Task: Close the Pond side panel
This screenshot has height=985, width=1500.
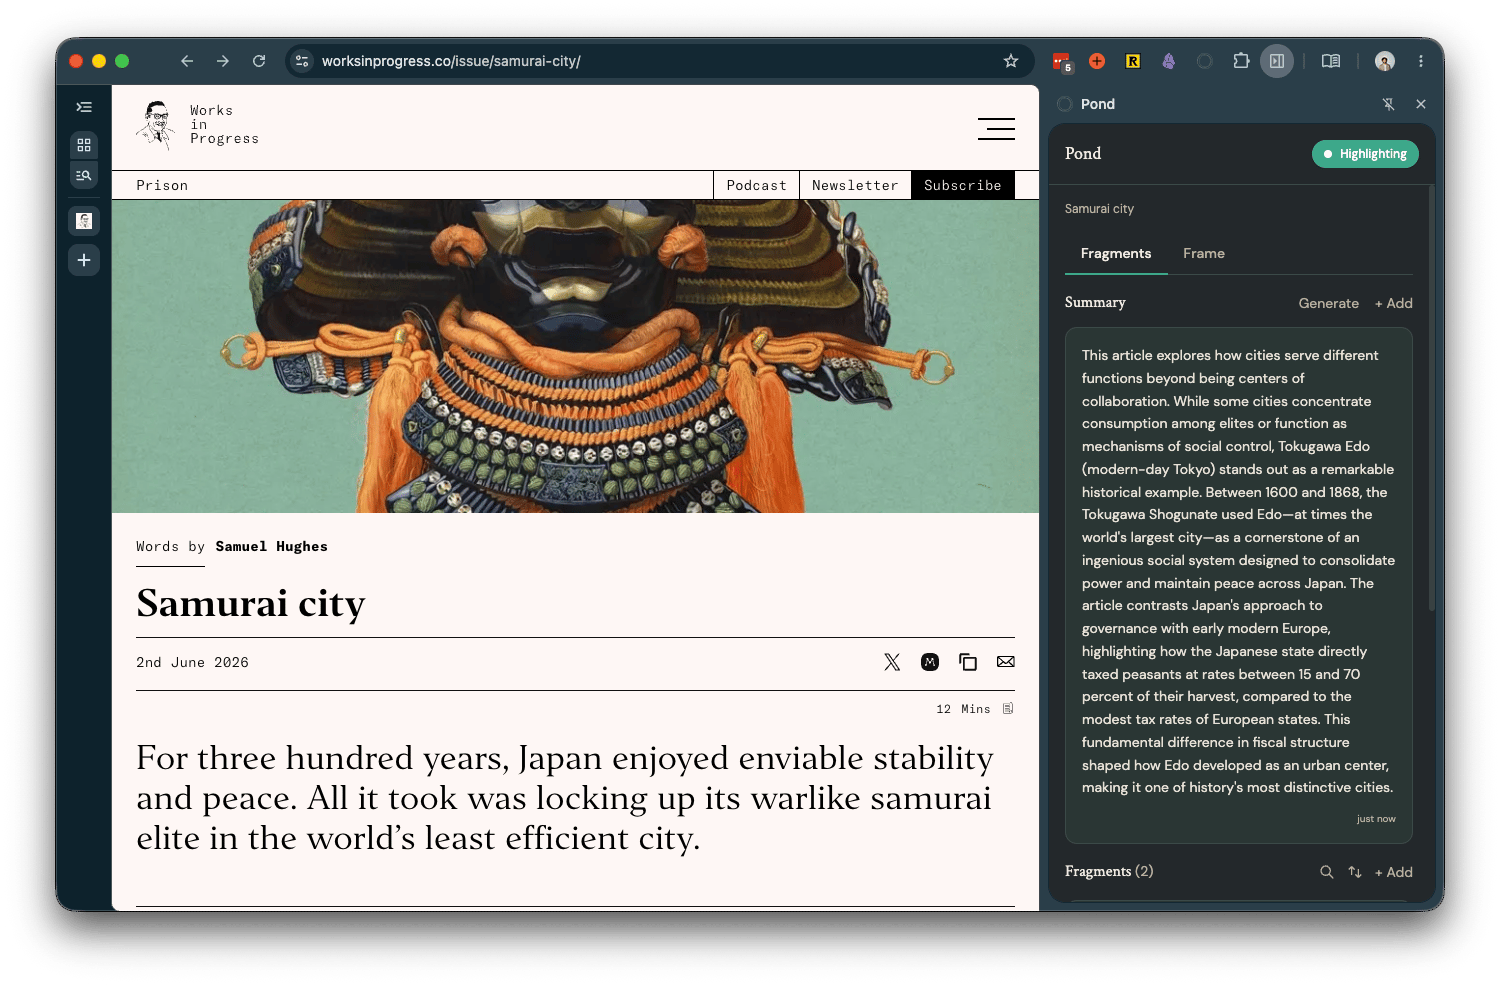Action: (x=1421, y=104)
